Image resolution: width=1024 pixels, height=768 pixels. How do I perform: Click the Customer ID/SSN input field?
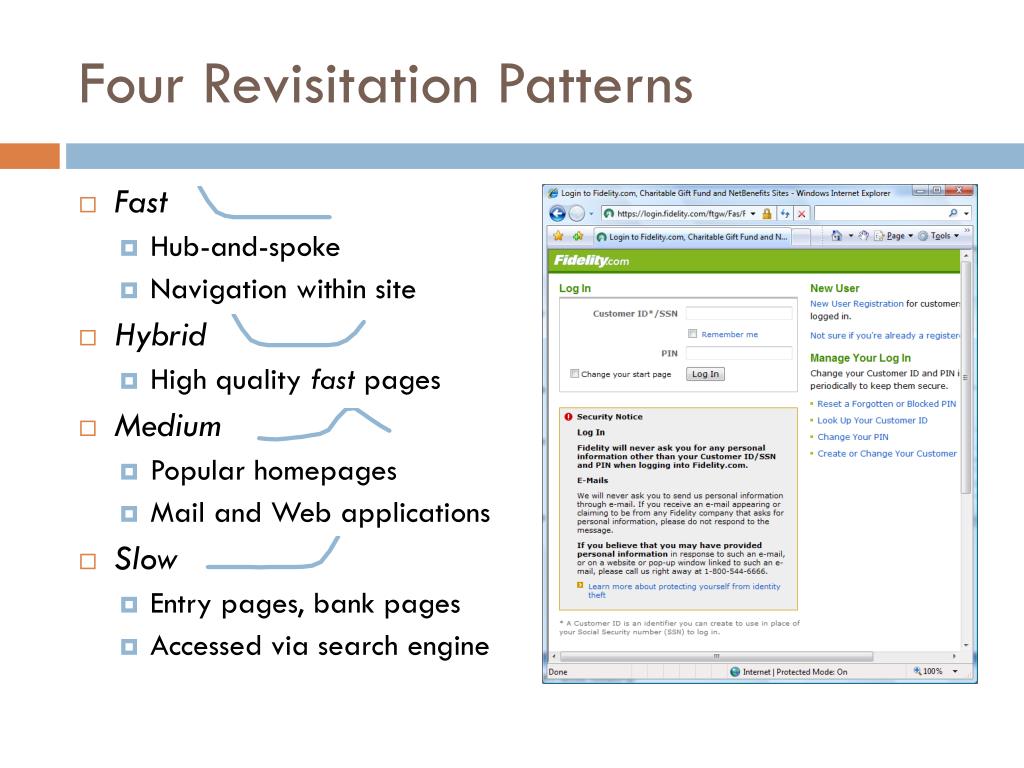(739, 313)
